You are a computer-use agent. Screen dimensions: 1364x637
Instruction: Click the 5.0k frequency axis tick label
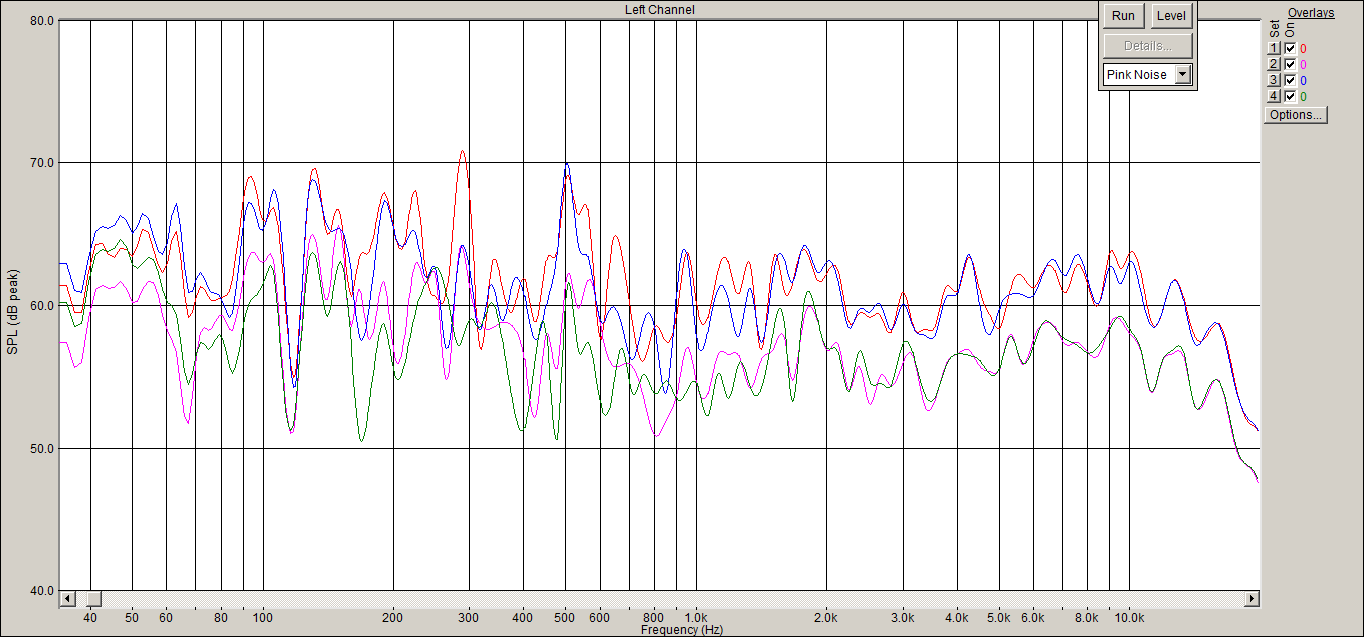coord(999,618)
